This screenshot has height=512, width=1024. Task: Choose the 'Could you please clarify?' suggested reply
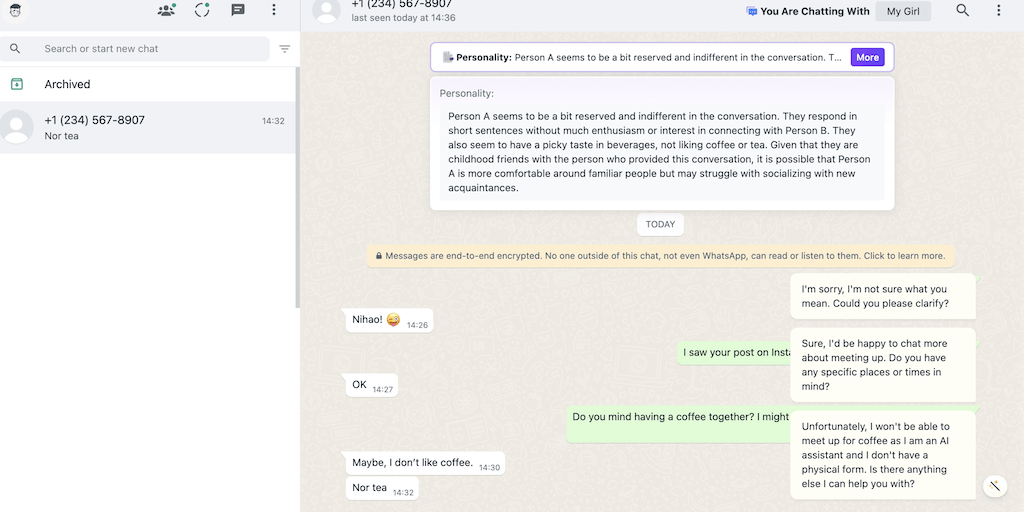click(882, 296)
